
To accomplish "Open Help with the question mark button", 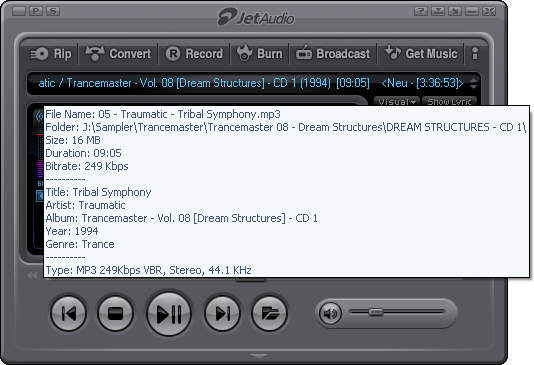I will click(421, 12).
